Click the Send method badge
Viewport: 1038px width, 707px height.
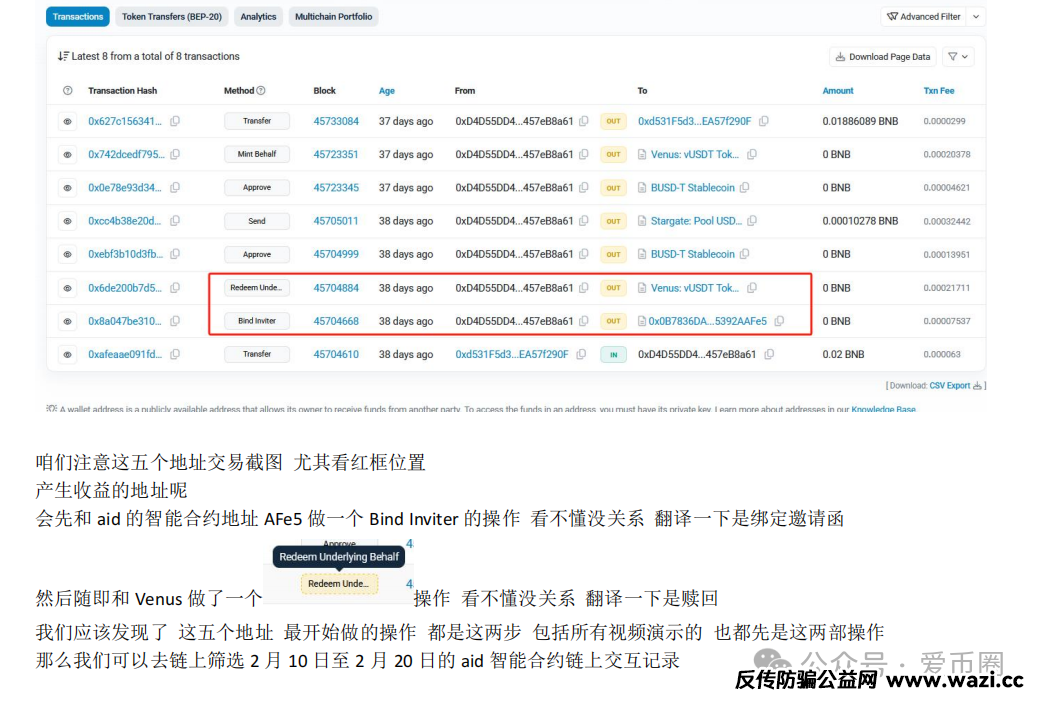(257, 221)
